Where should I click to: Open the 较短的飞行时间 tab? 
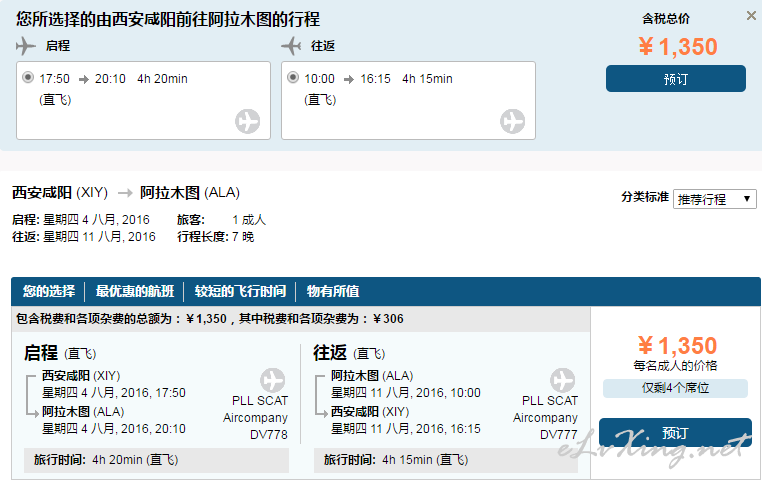tap(240, 291)
